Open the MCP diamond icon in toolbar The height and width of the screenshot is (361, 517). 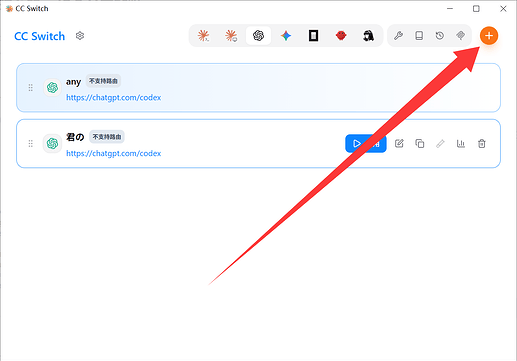pyautogui.click(x=460, y=35)
